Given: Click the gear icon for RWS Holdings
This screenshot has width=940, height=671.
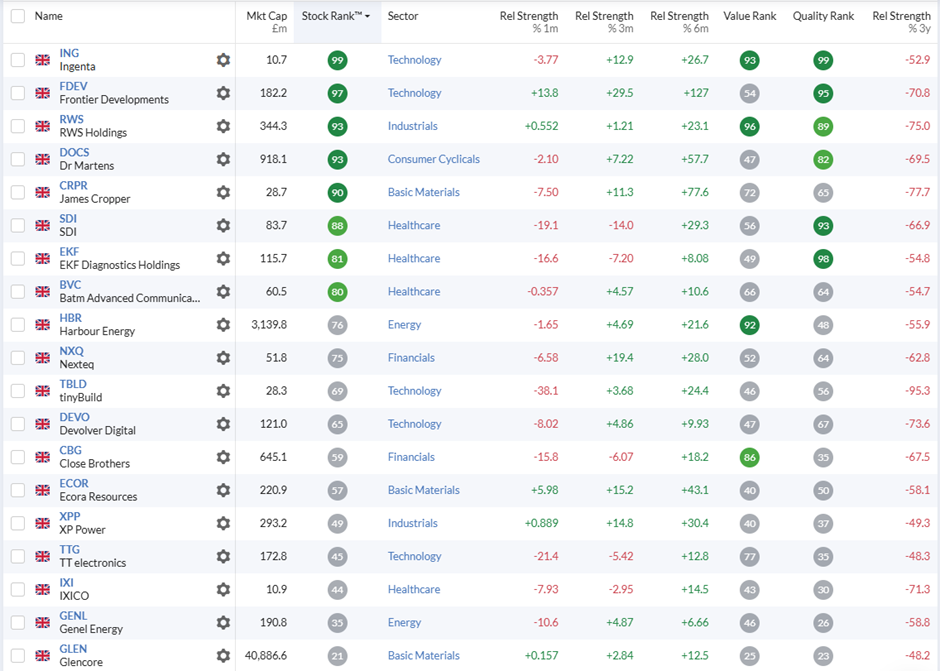Looking at the screenshot, I should coord(223,126).
